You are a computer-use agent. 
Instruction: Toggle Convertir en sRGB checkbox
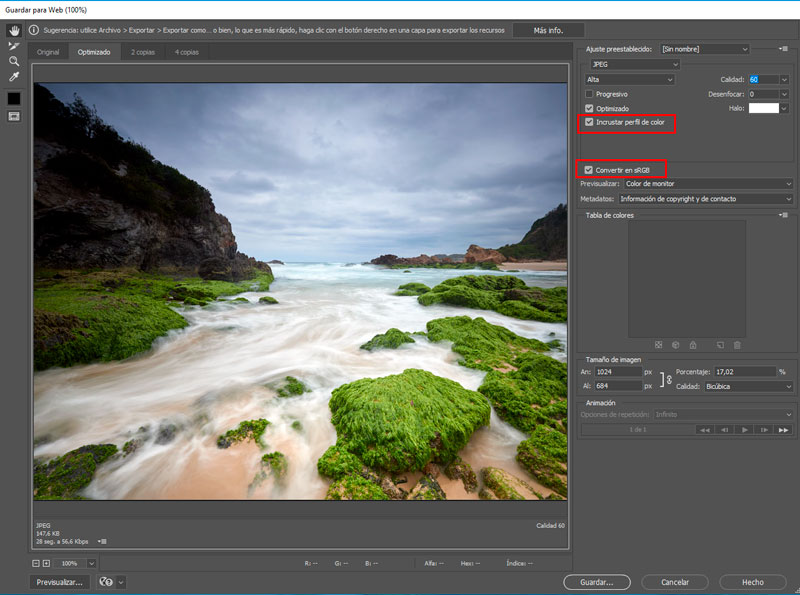[589, 170]
